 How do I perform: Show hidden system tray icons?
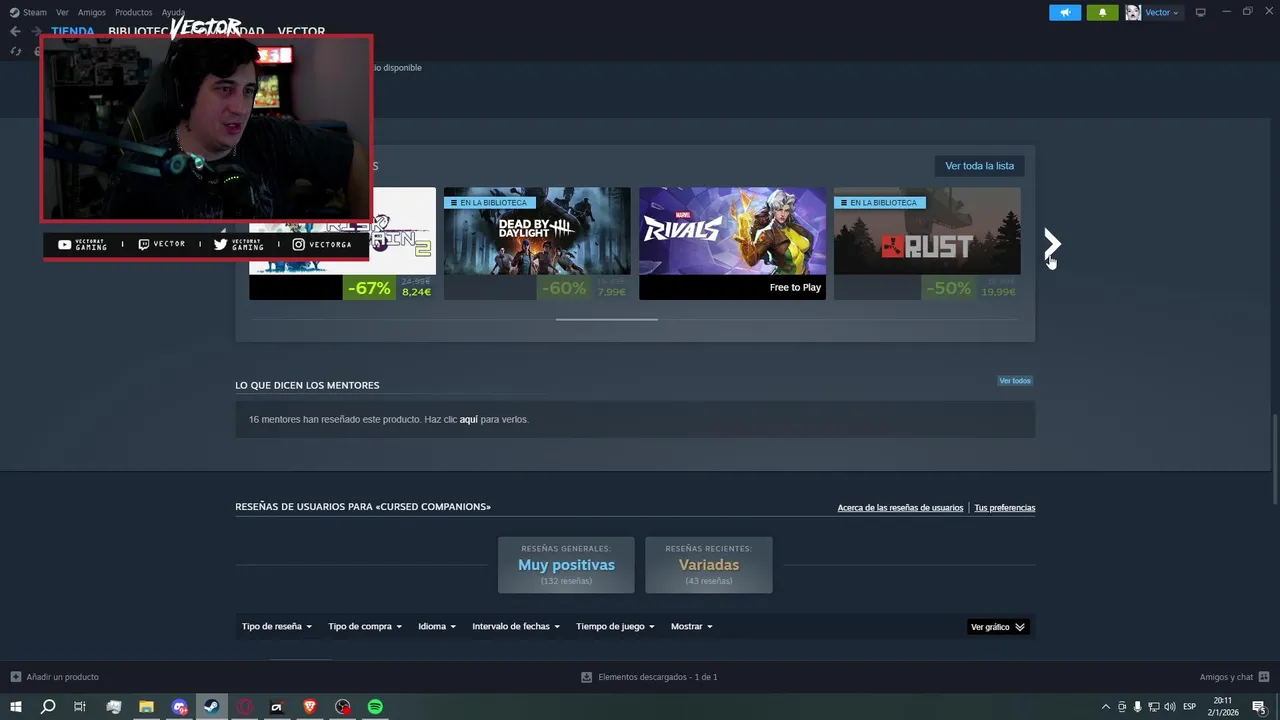point(1105,707)
